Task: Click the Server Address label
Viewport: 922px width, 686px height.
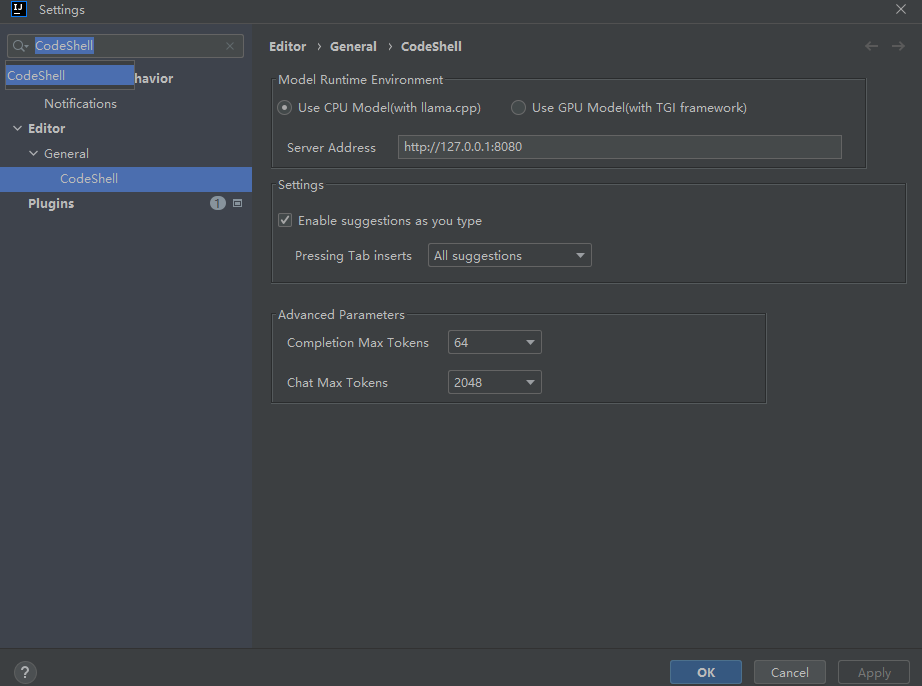Action: coord(331,148)
